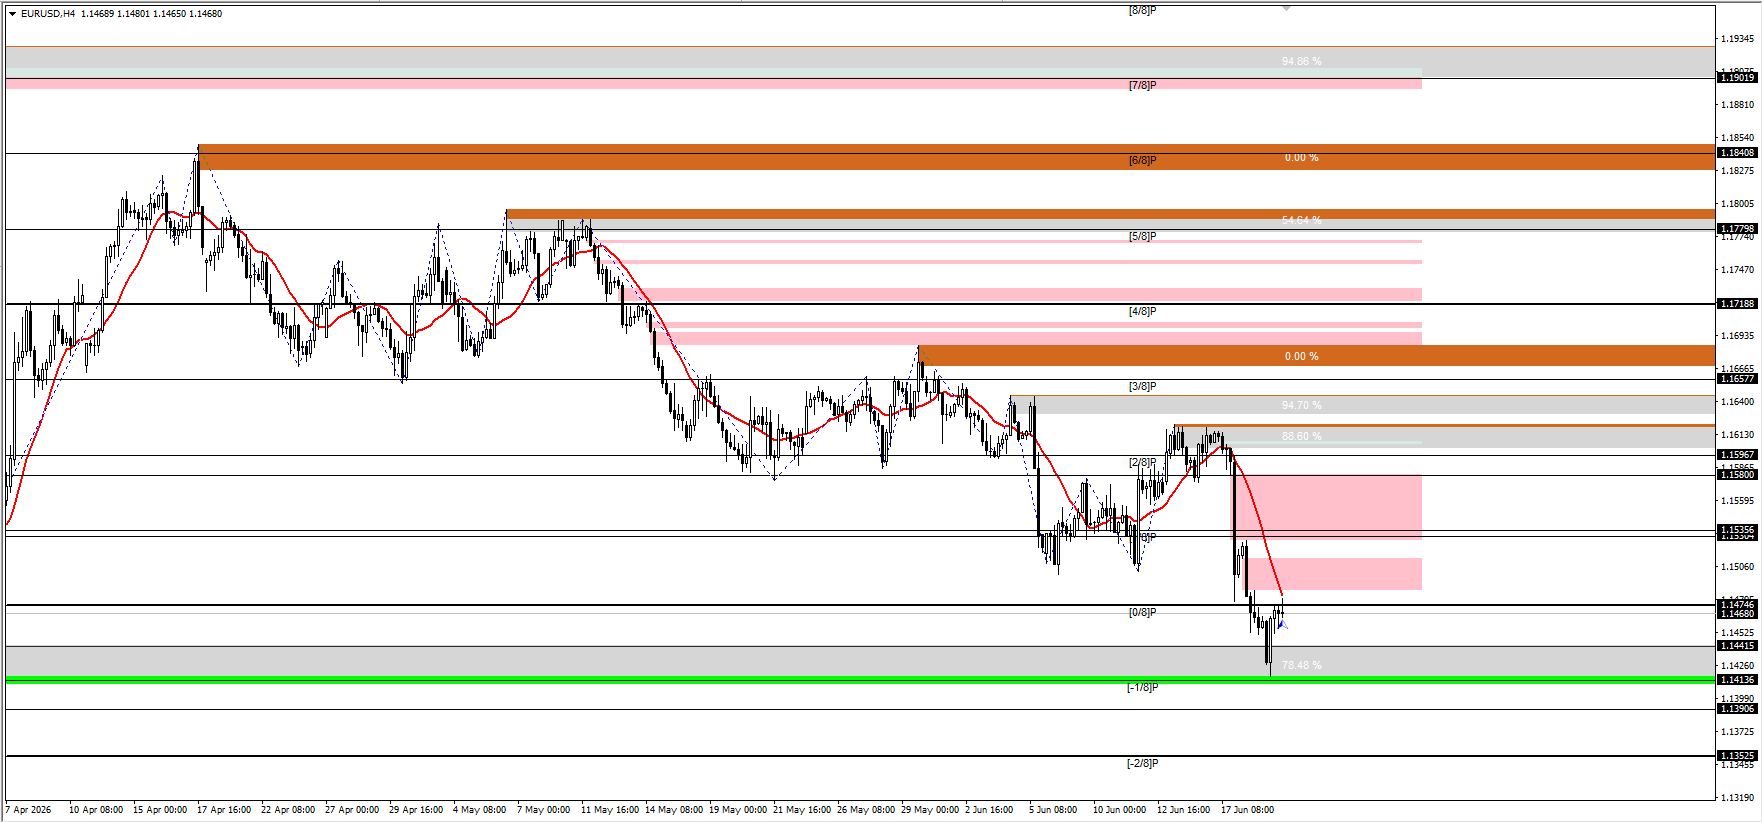The width and height of the screenshot is (1762, 822).
Task: Click the 1.14680 current price label
Action: [1737, 614]
